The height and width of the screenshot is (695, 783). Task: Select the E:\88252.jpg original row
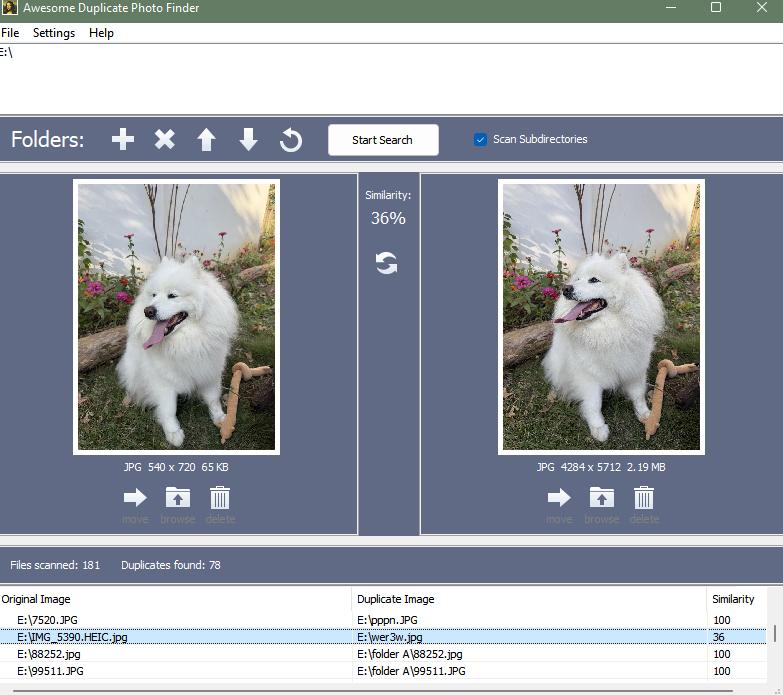(x=48, y=654)
